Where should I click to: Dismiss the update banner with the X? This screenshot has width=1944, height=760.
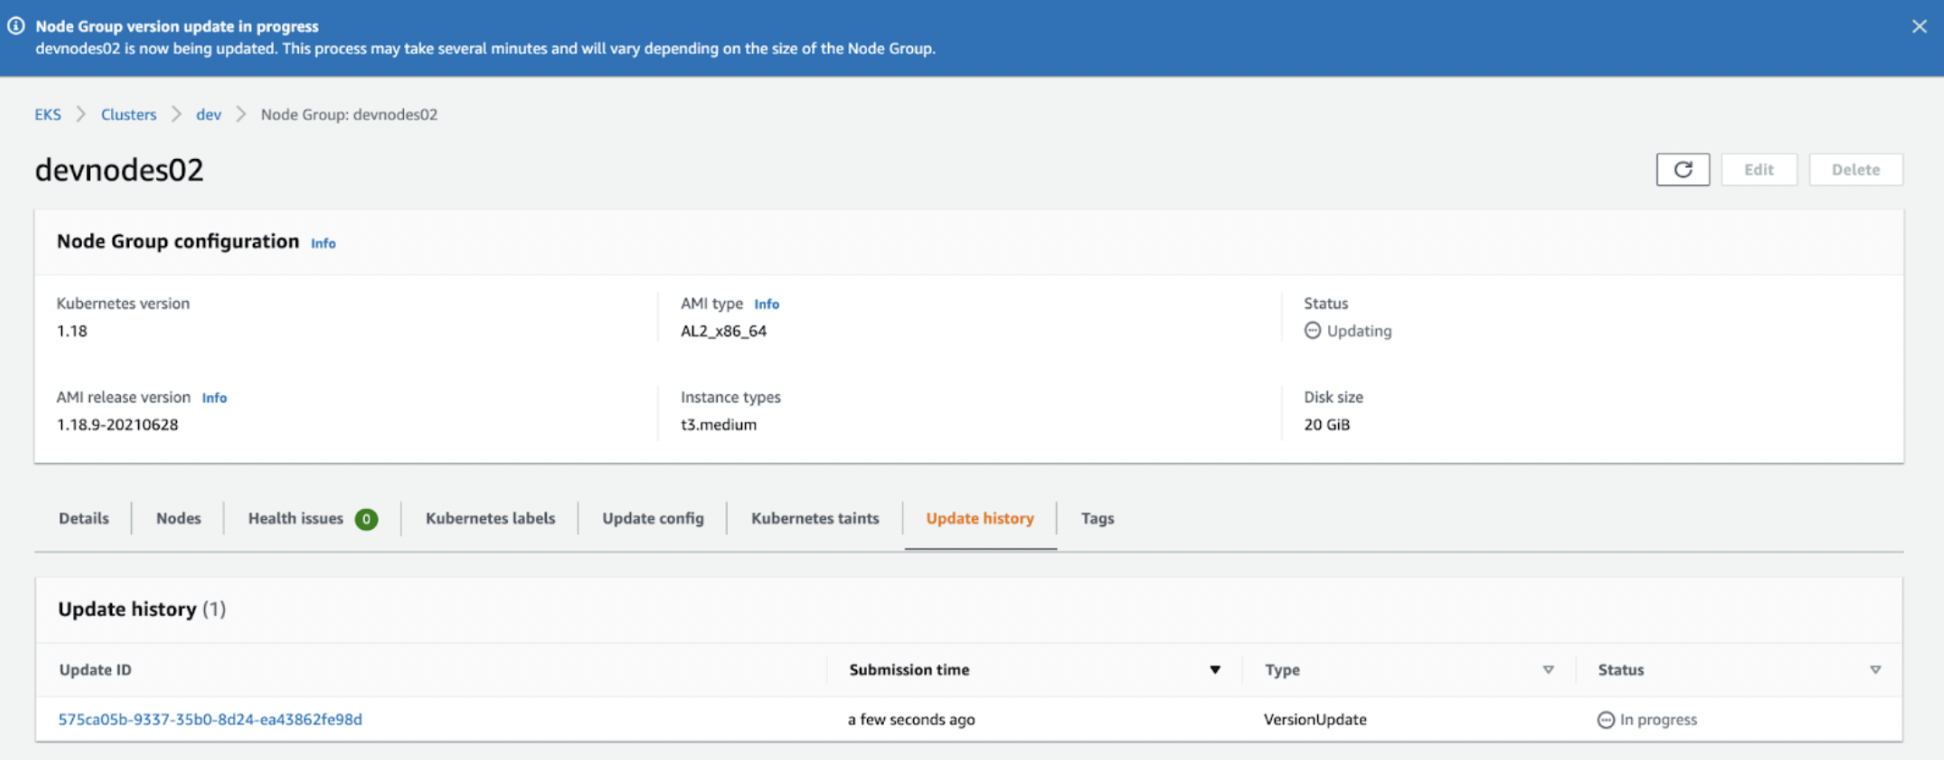click(x=1918, y=27)
